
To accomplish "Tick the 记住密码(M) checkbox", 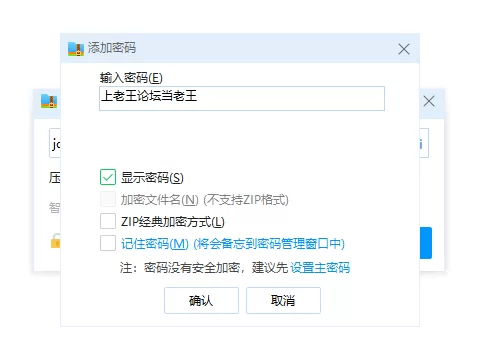I will tap(108, 243).
